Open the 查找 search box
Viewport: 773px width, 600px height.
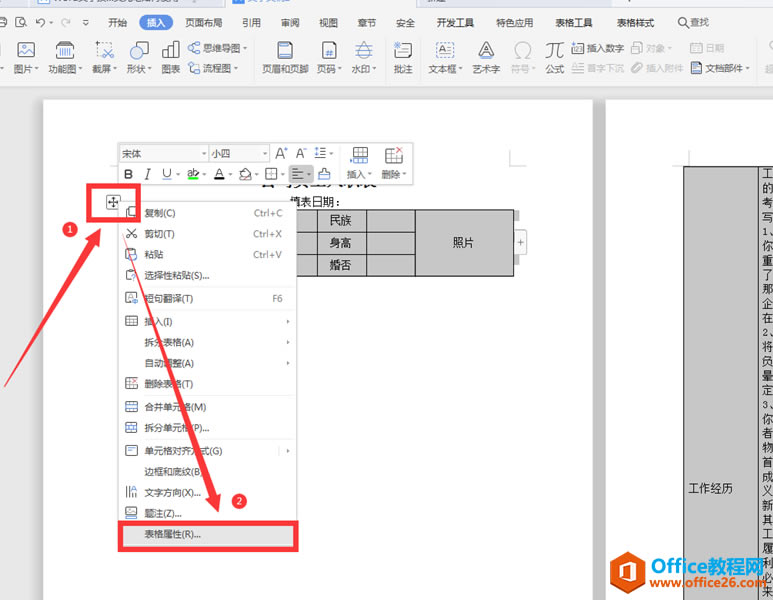pyautogui.click(x=694, y=23)
